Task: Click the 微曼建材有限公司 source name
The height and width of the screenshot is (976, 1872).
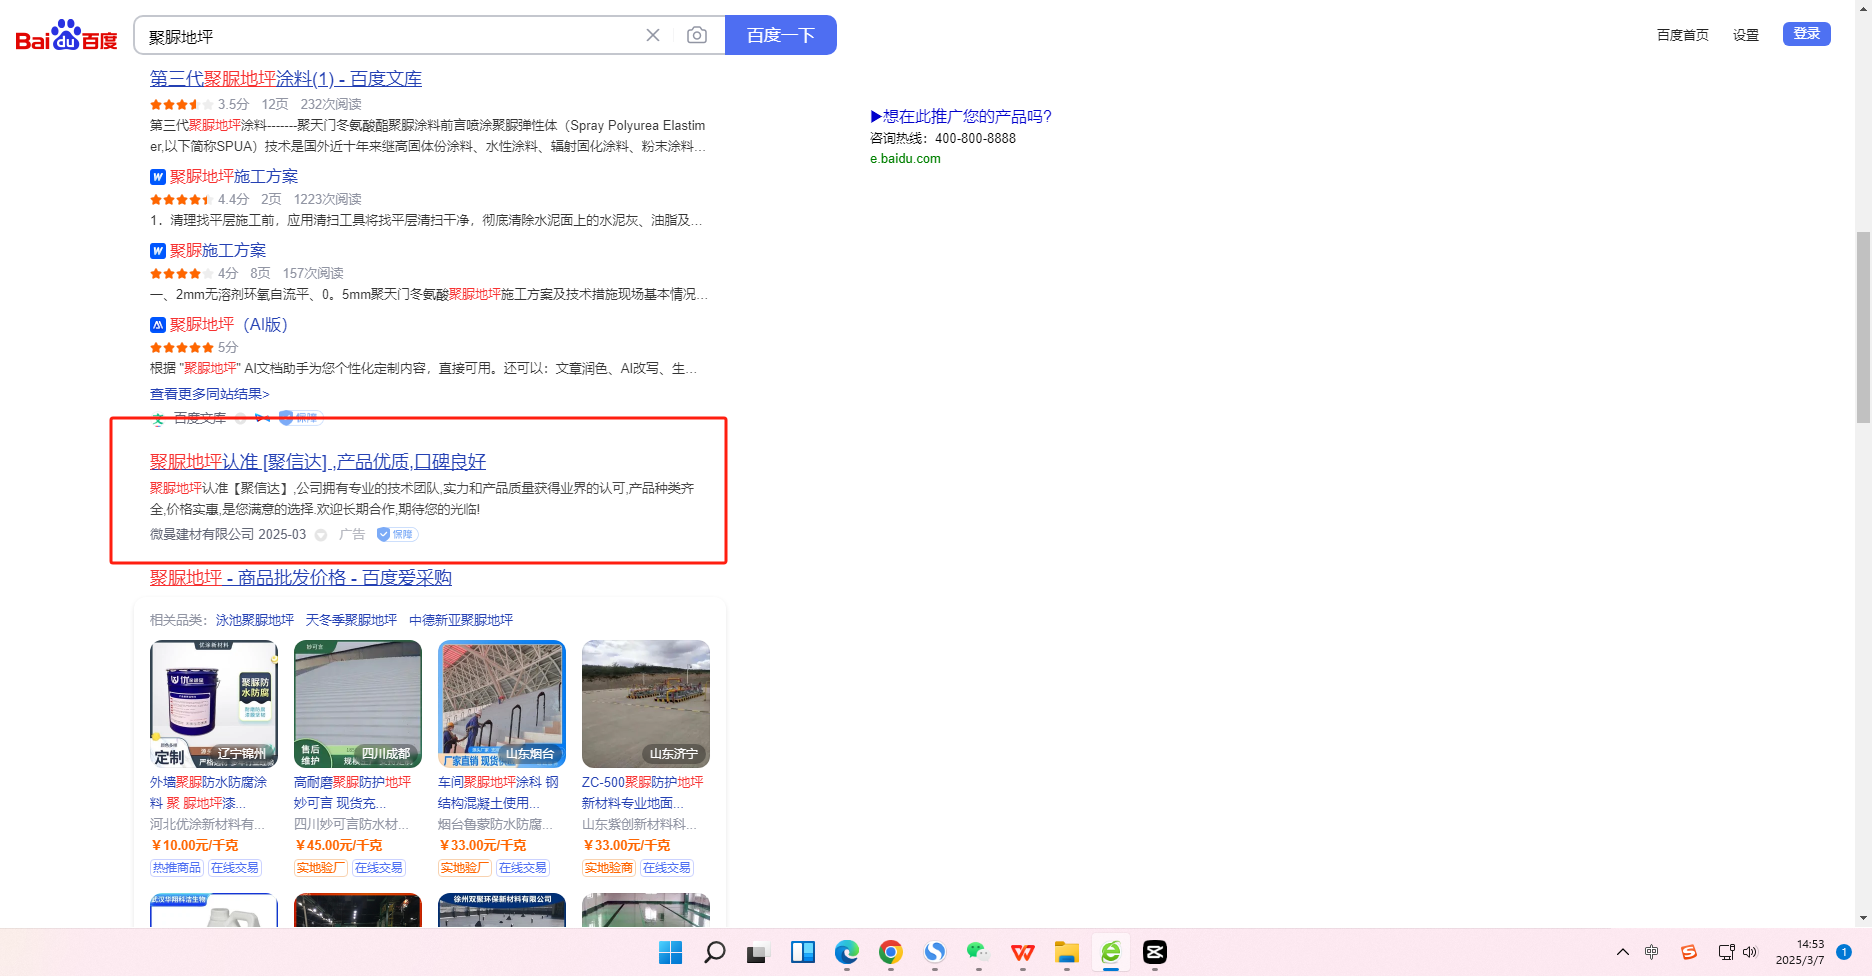Action: (202, 535)
